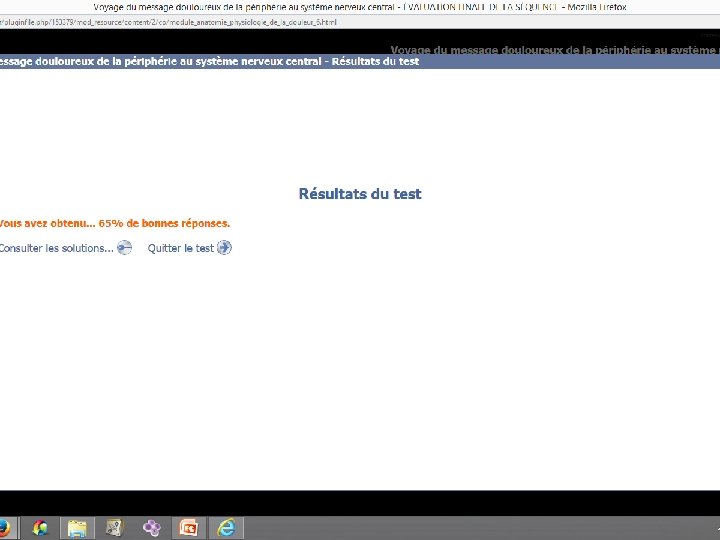720x540 pixels.
Task: Switch to PowerPoint in the taskbar
Action: coord(189,528)
